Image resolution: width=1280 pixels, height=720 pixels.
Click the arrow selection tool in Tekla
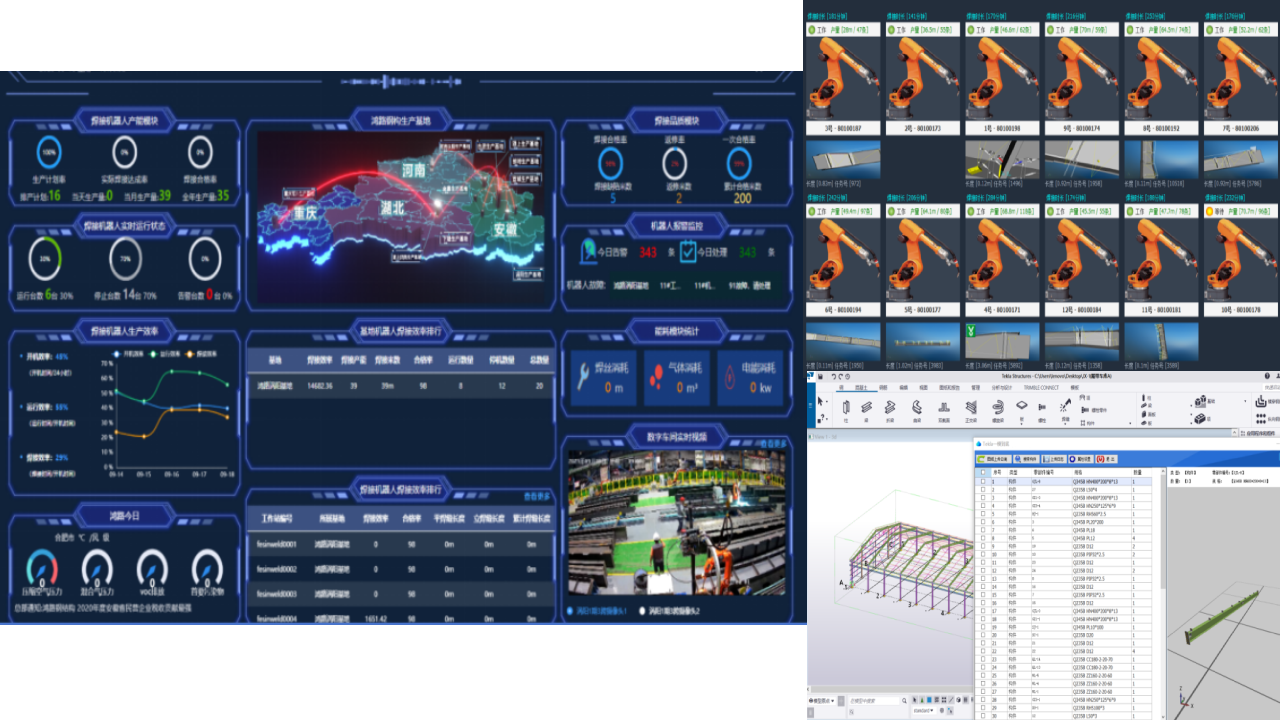click(x=819, y=402)
